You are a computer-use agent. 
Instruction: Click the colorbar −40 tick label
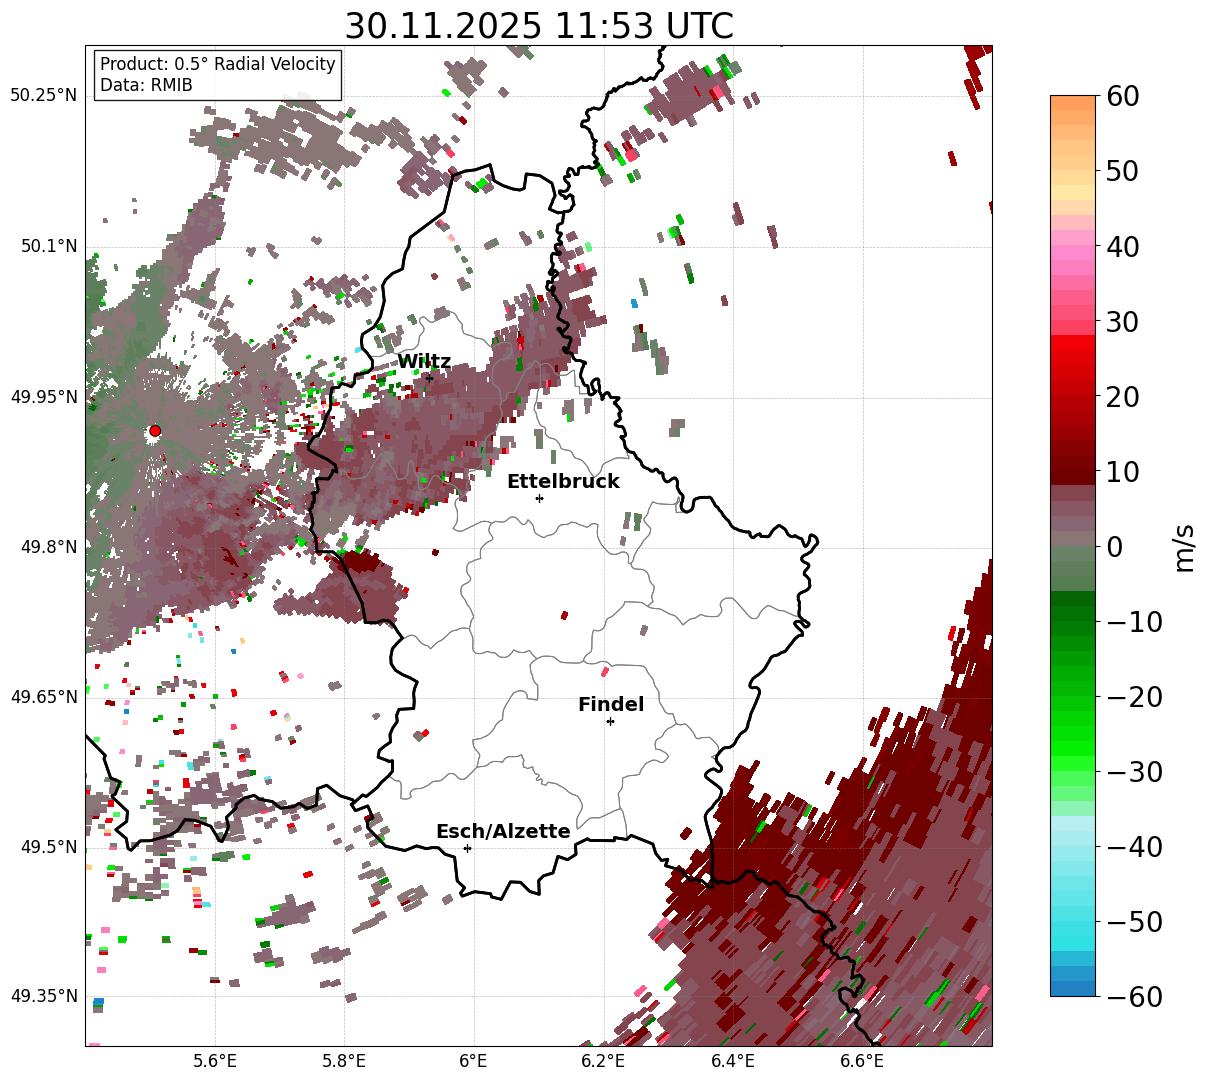pos(1134,846)
